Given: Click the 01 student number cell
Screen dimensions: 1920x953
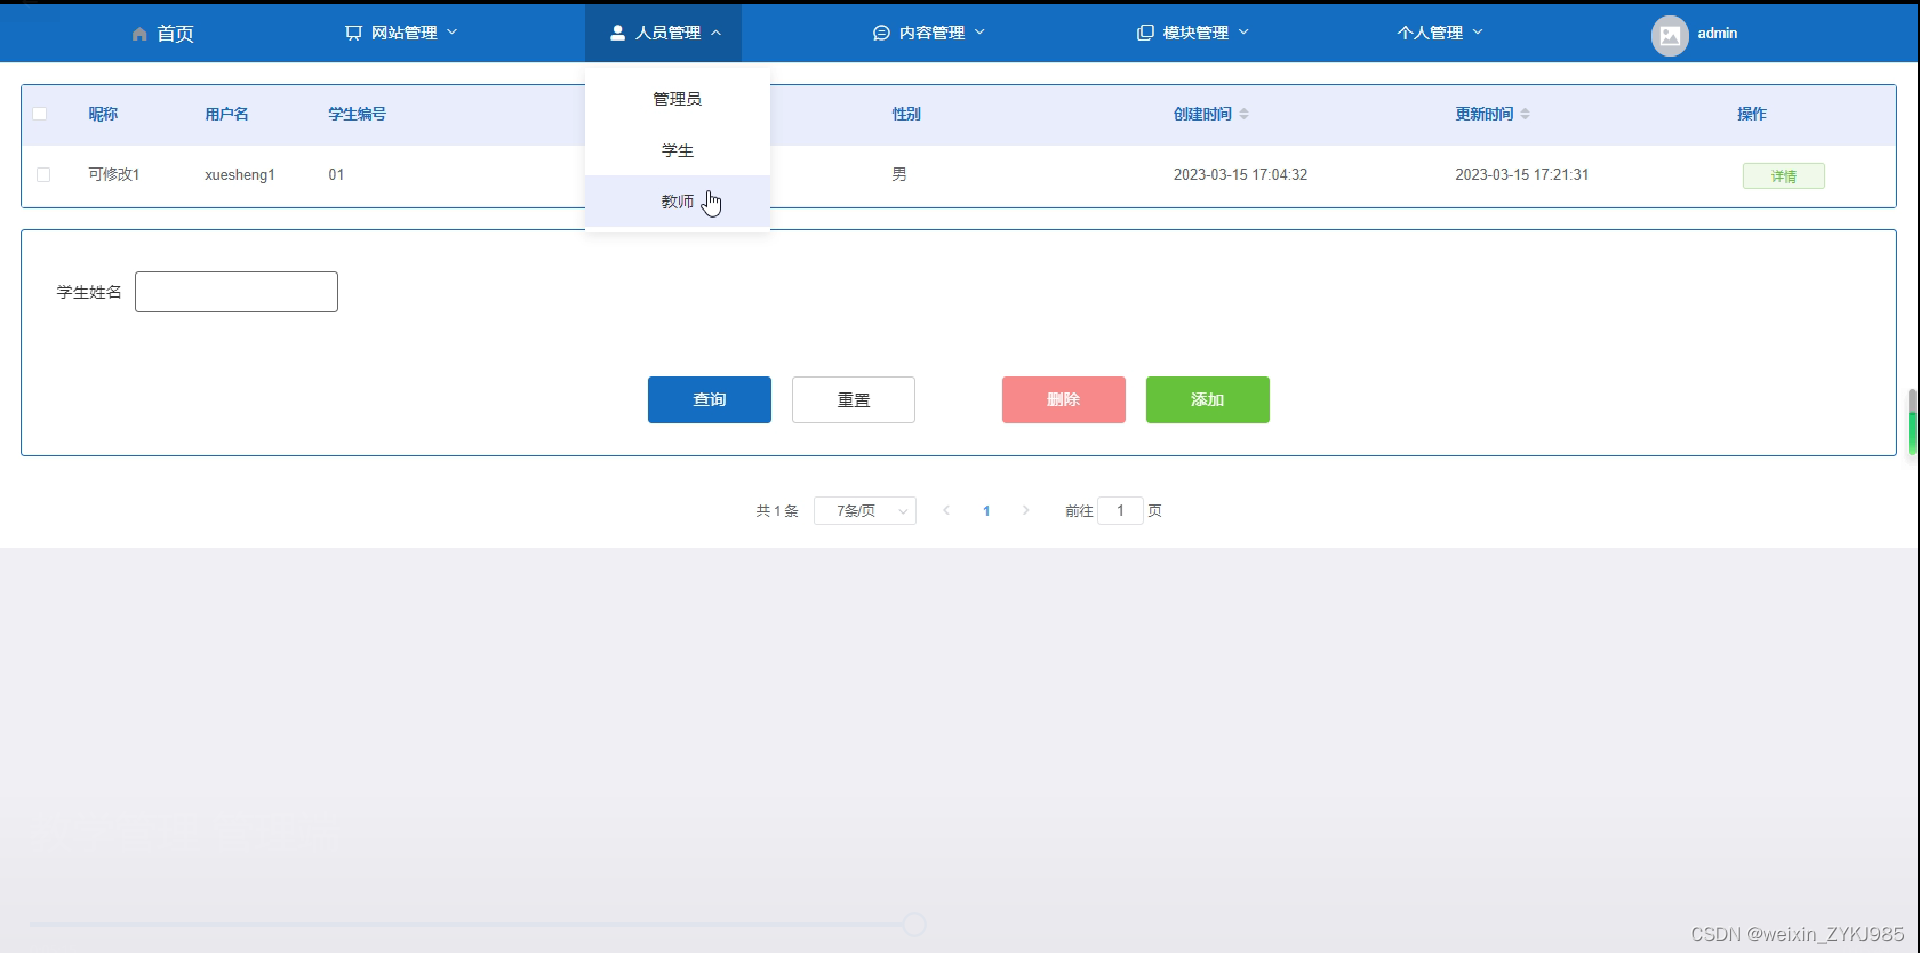Looking at the screenshot, I should (x=336, y=175).
